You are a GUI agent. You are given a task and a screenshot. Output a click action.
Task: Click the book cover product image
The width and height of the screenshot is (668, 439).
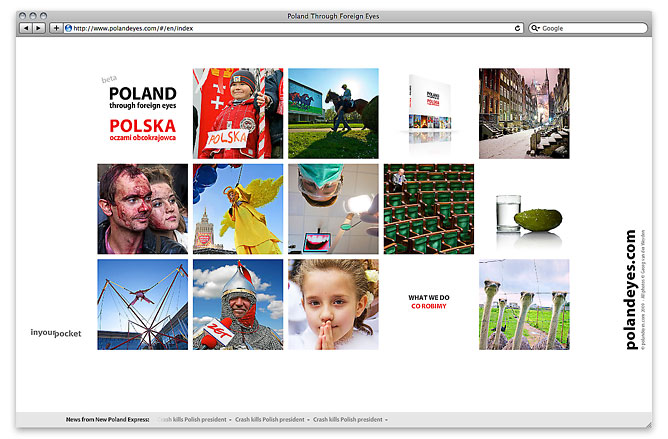[428, 110]
